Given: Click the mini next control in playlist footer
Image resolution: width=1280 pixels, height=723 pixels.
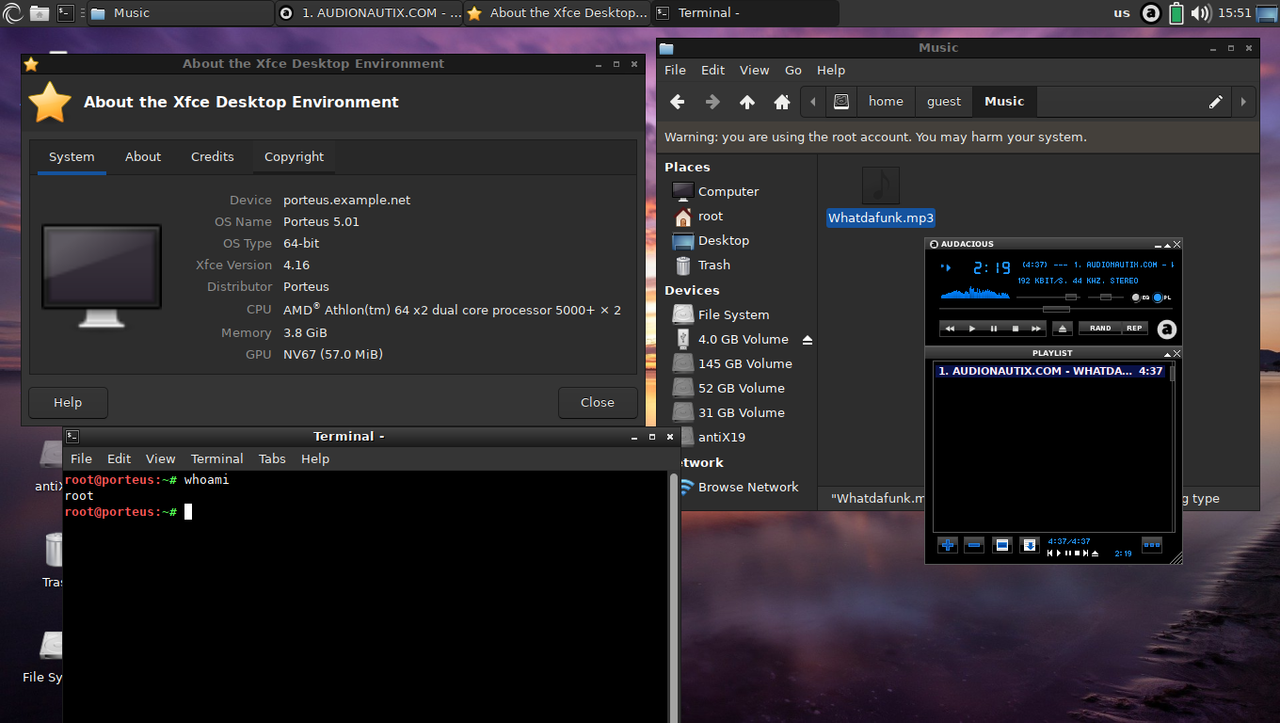Looking at the screenshot, I should click(x=1085, y=553).
